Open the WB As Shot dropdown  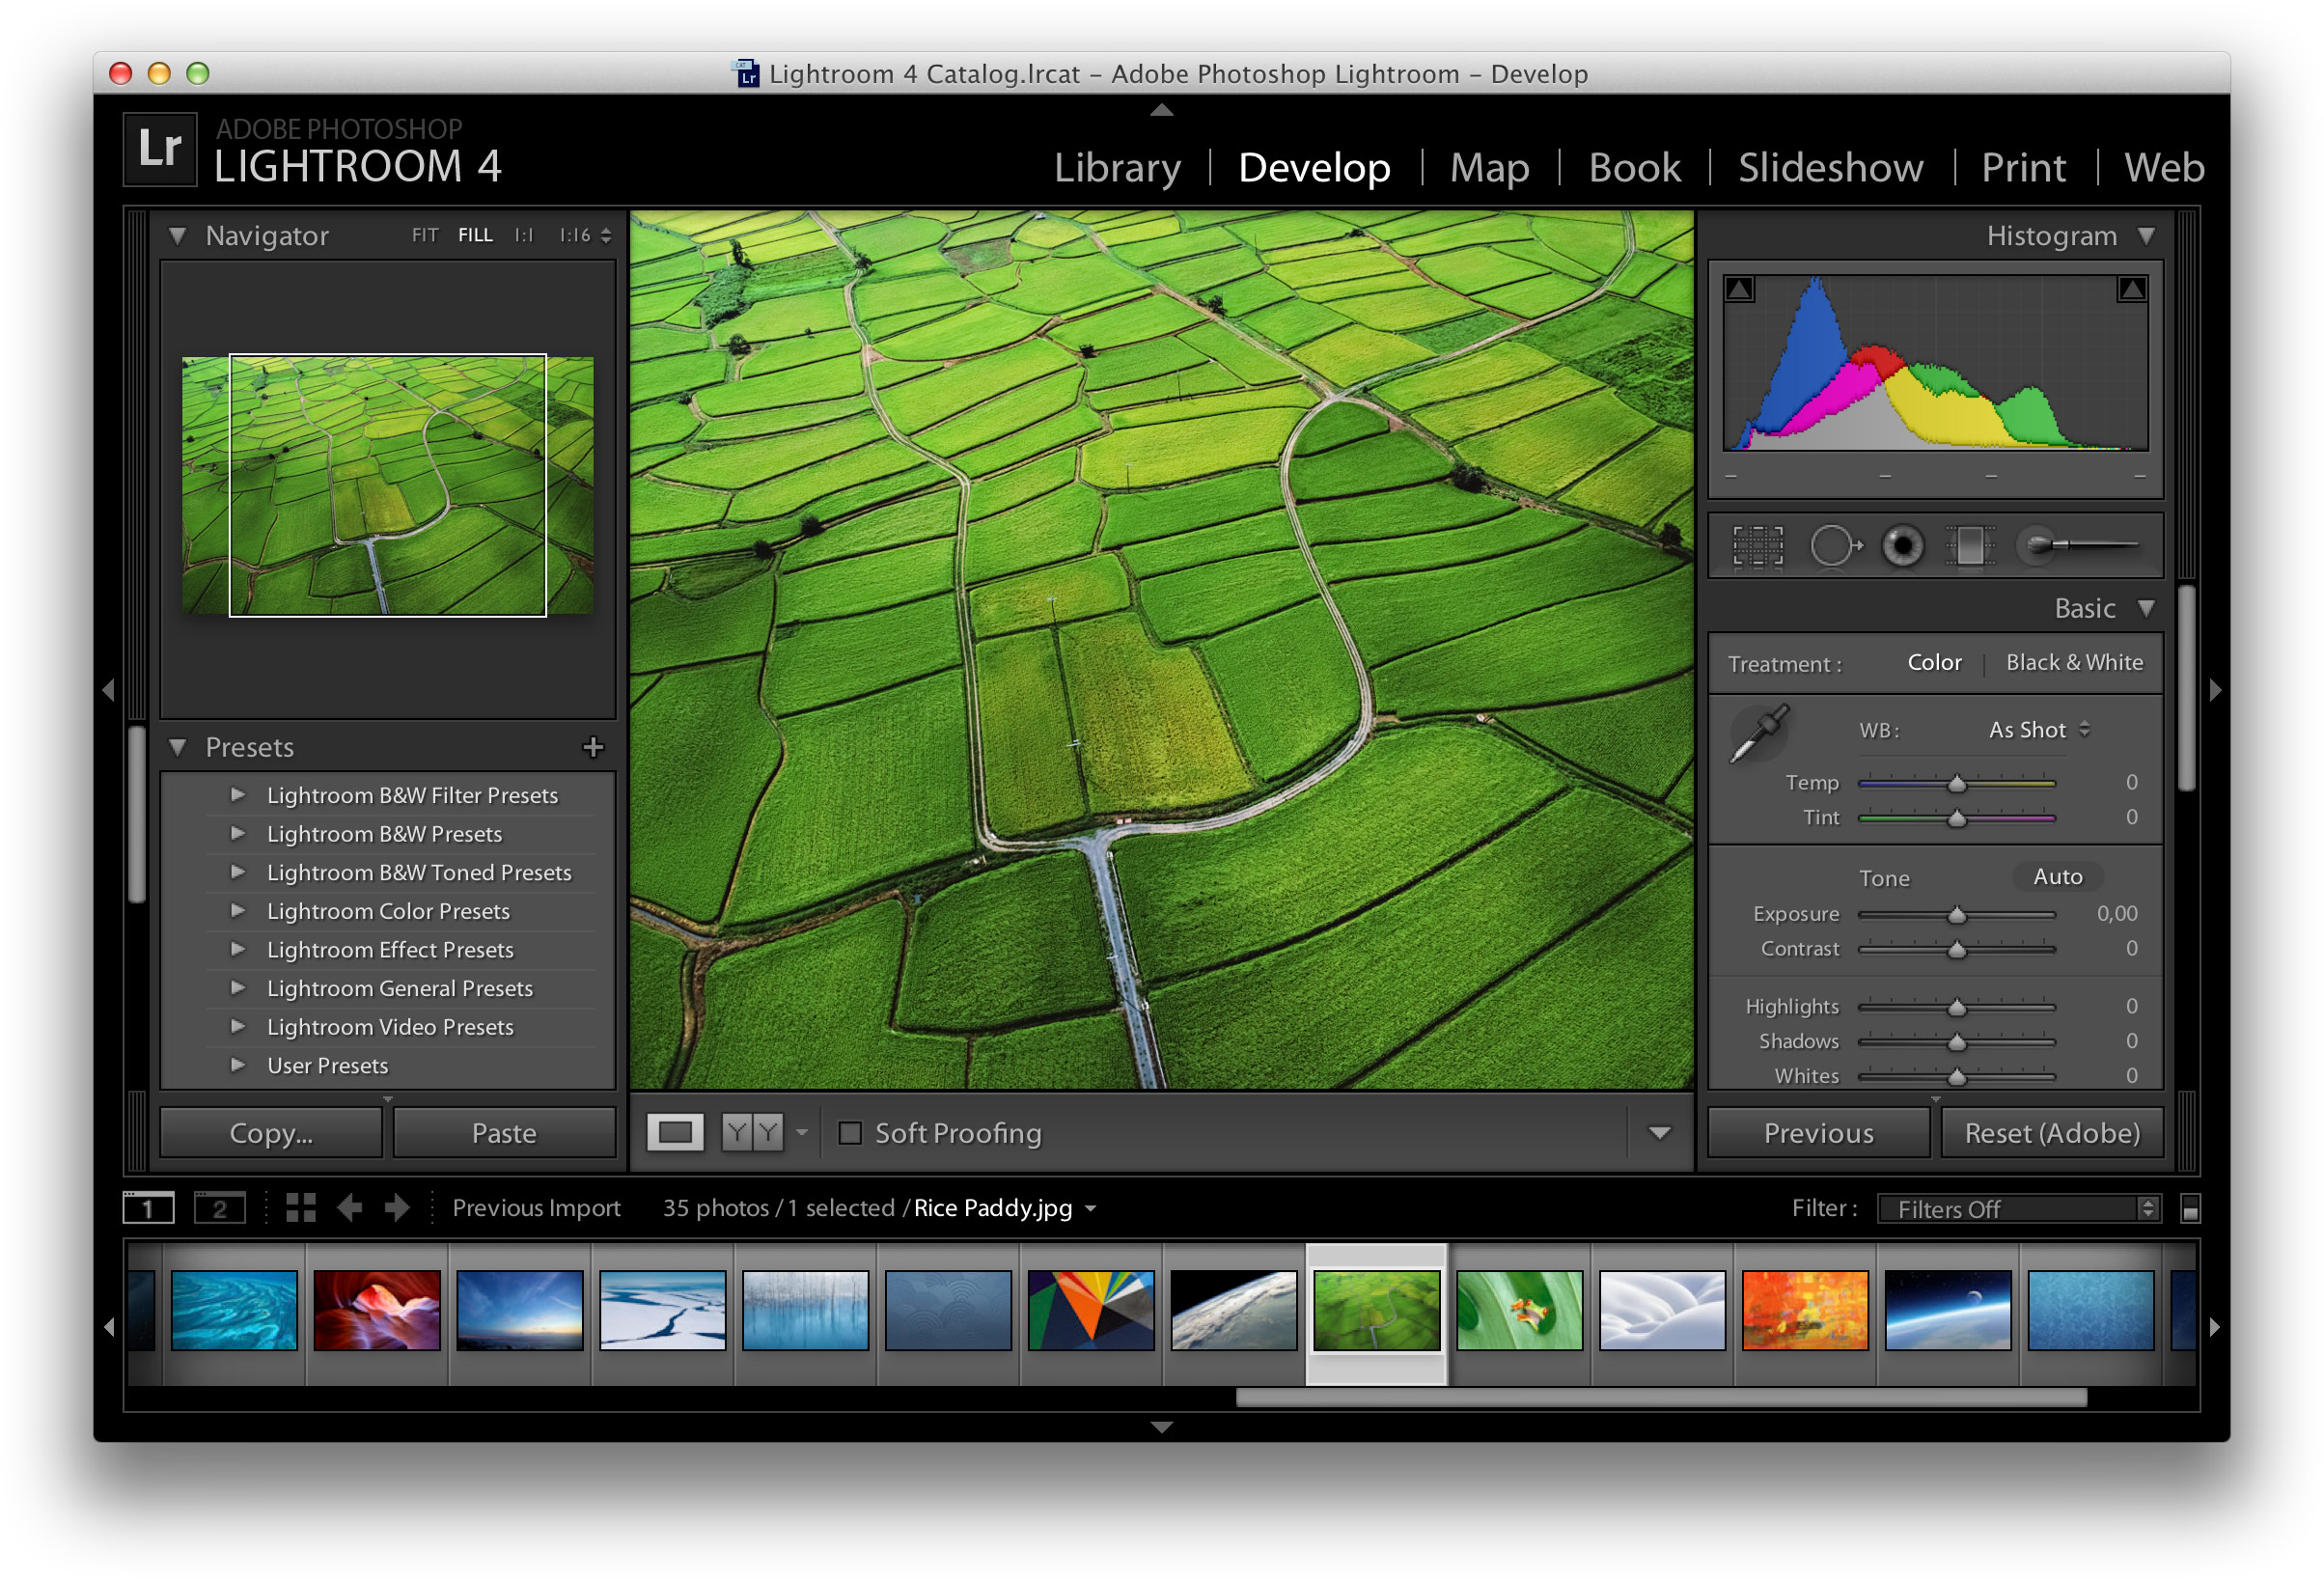[x=2038, y=730]
